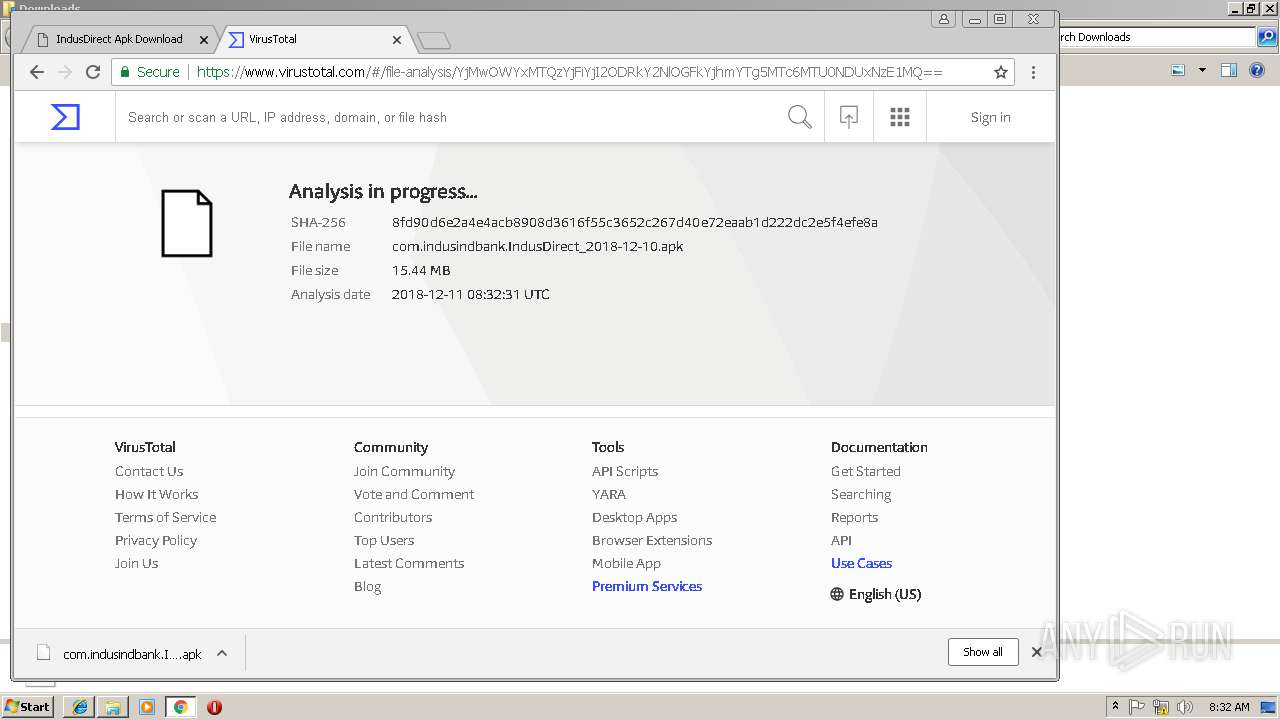The image size is (1280, 720).
Task: Open Browser Extensions link
Action: coord(652,540)
